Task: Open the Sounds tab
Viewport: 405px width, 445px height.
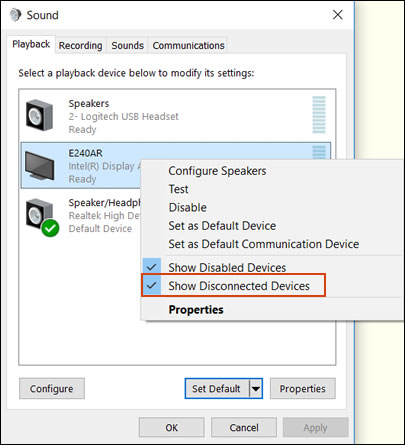Action: pos(128,45)
